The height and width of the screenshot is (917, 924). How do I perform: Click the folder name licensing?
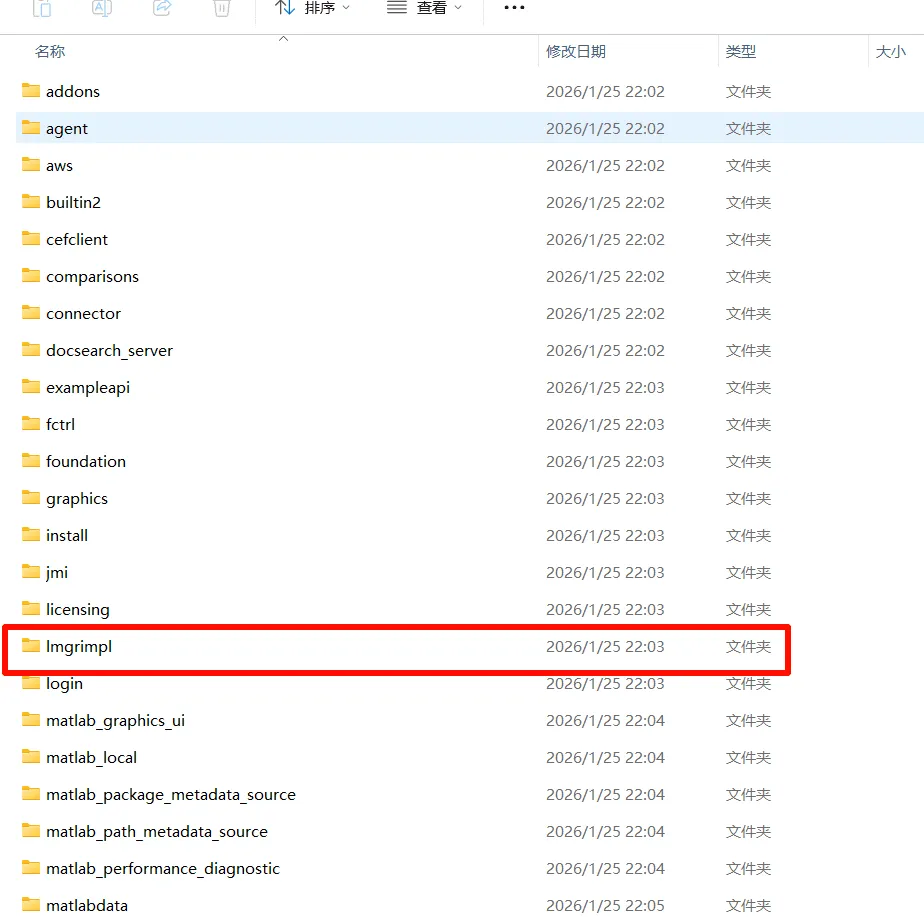78,610
